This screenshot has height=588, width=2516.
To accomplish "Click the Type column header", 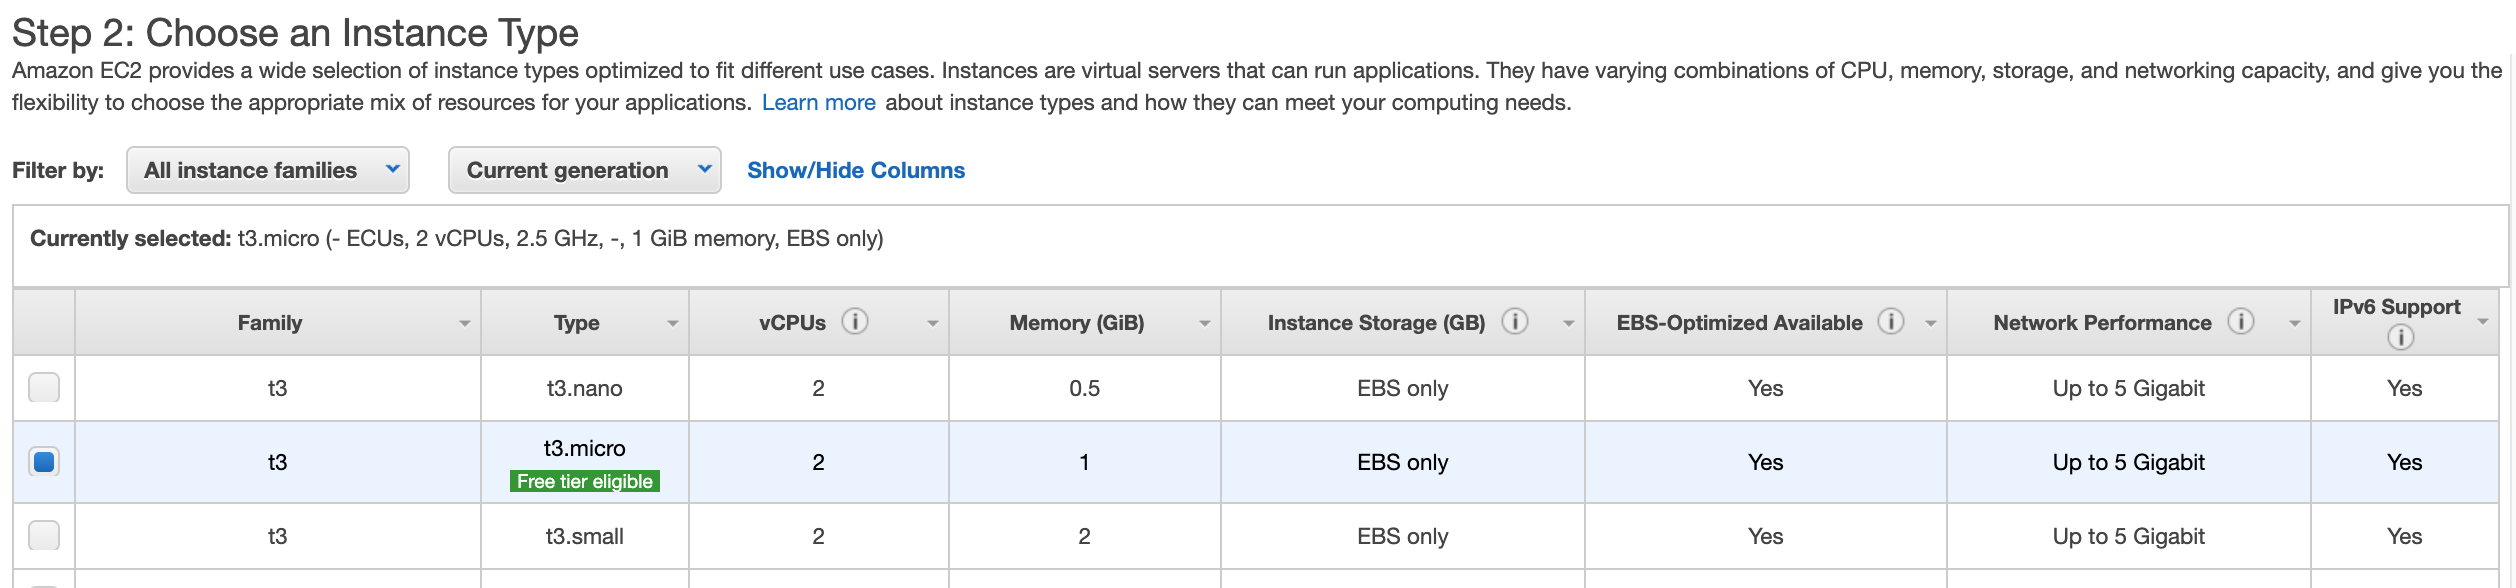I will (585, 322).
